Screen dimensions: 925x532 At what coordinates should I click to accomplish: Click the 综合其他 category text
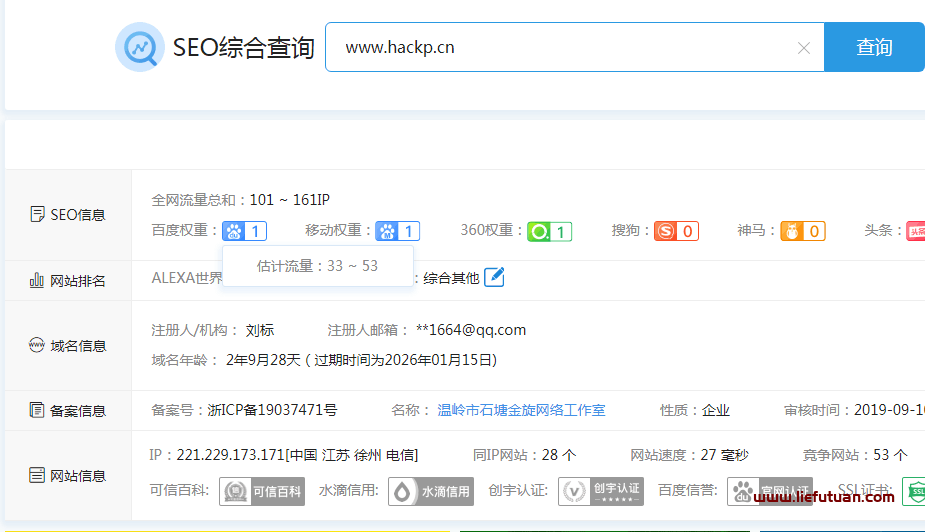[x=451, y=278]
